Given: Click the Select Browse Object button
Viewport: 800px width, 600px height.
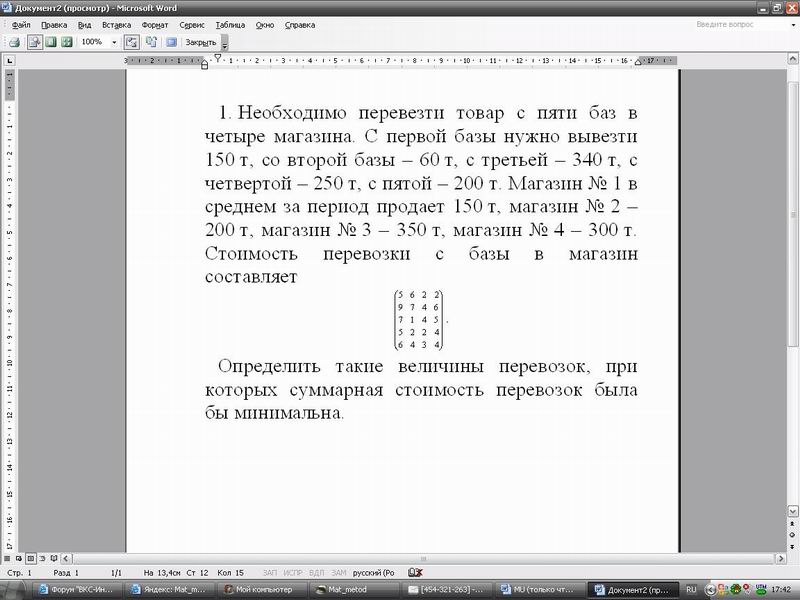Looking at the screenshot, I should tap(793, 535).
